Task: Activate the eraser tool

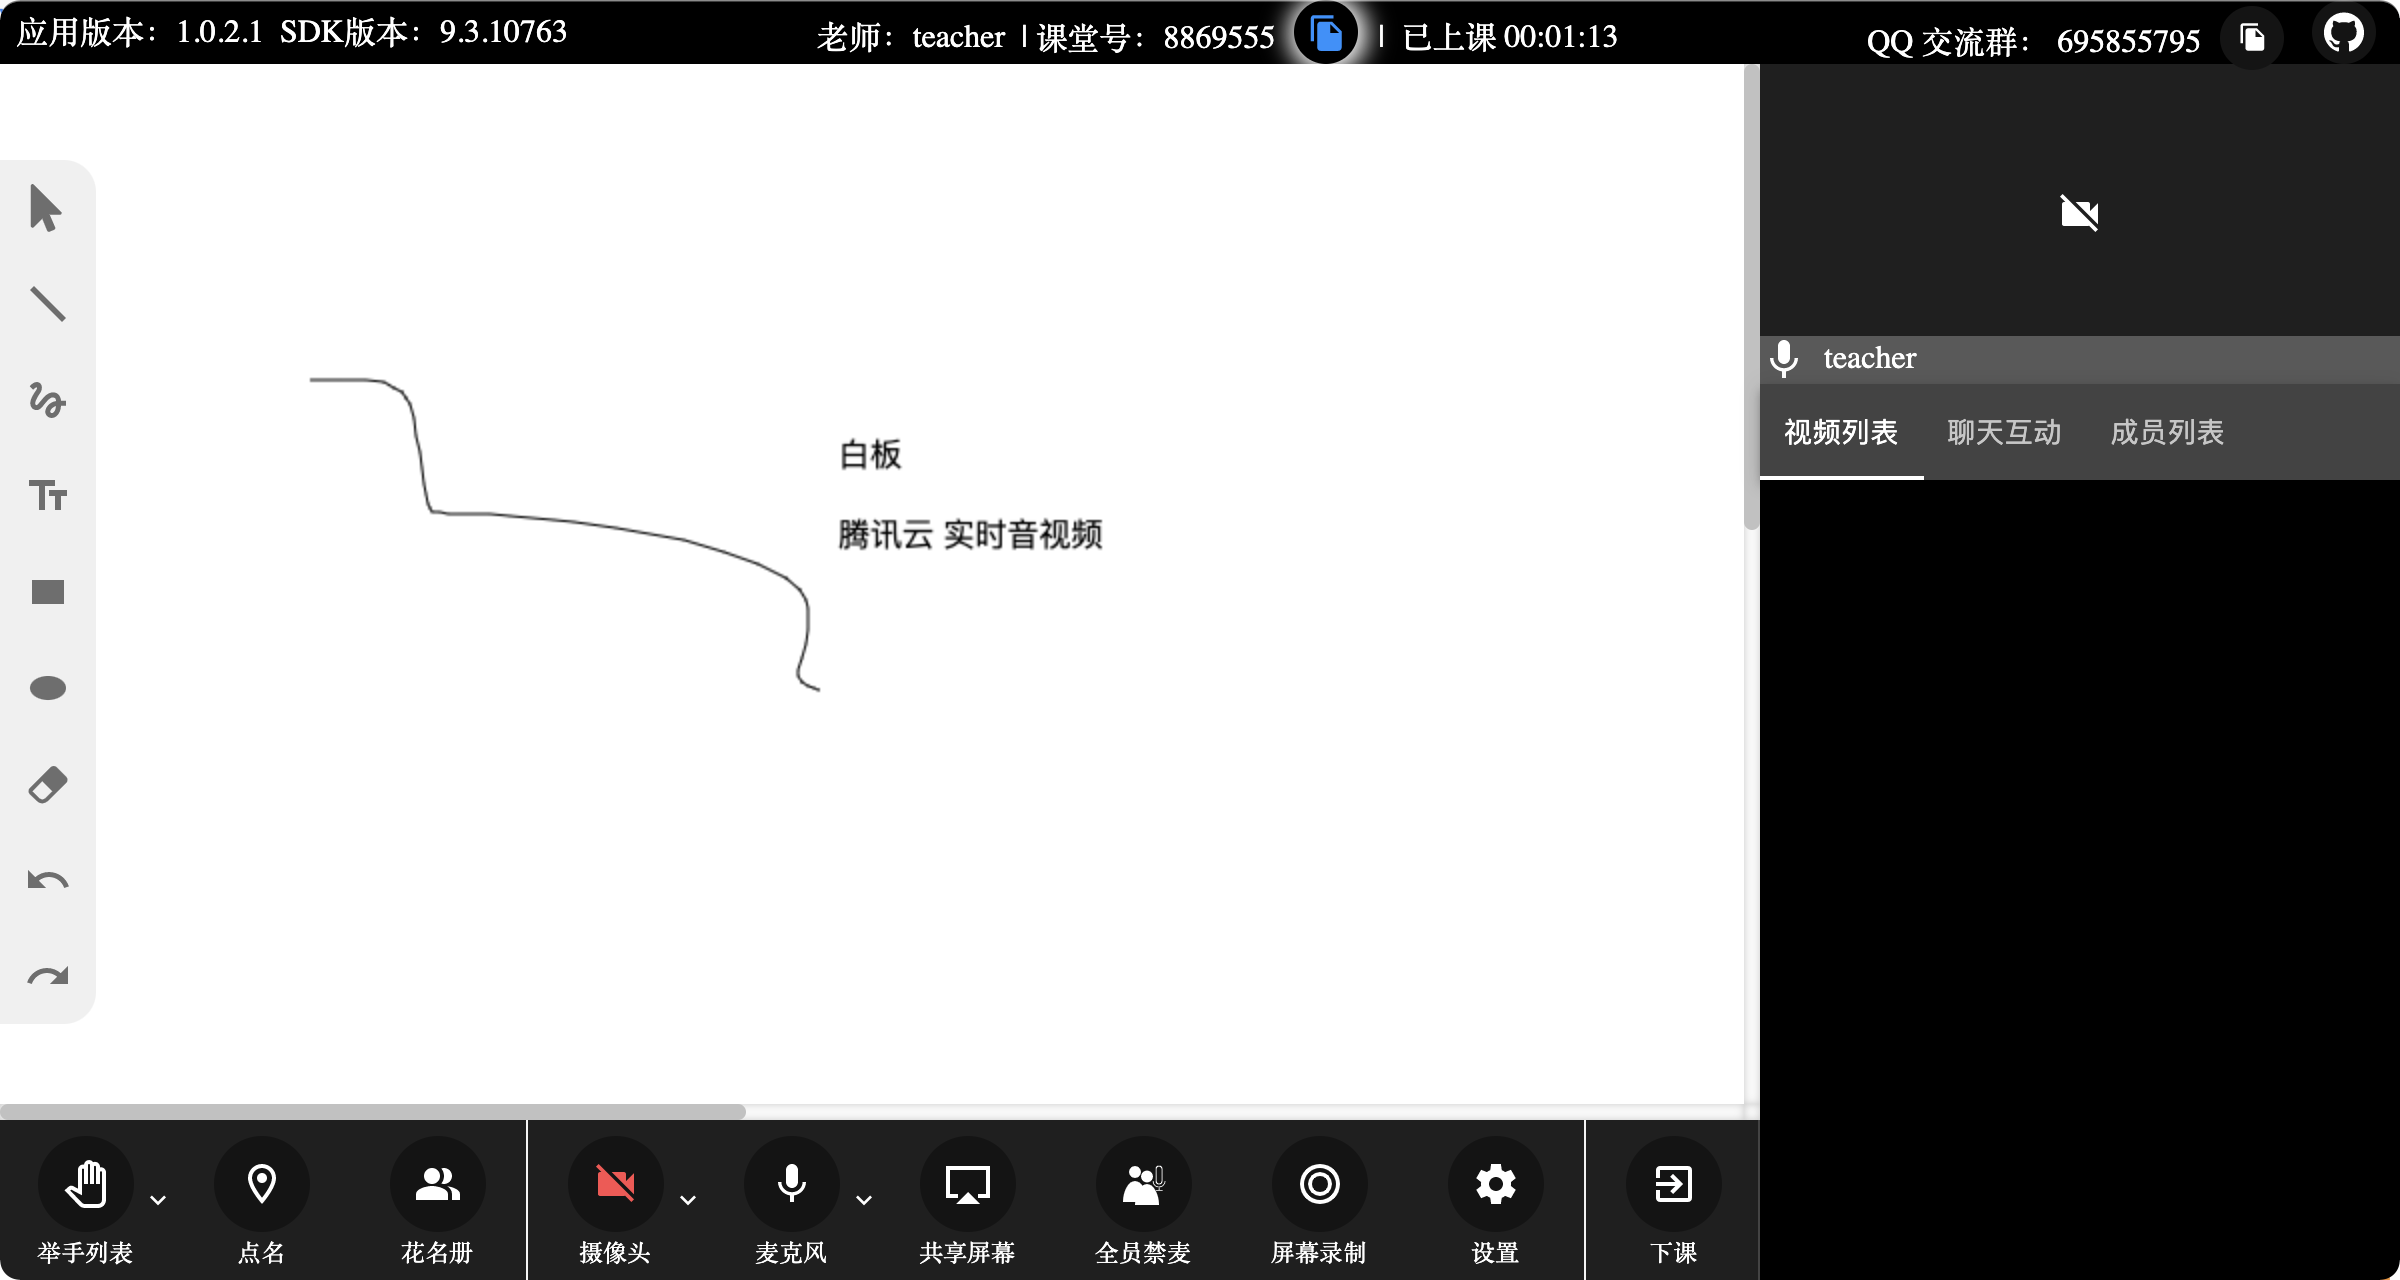Action: 47,785
